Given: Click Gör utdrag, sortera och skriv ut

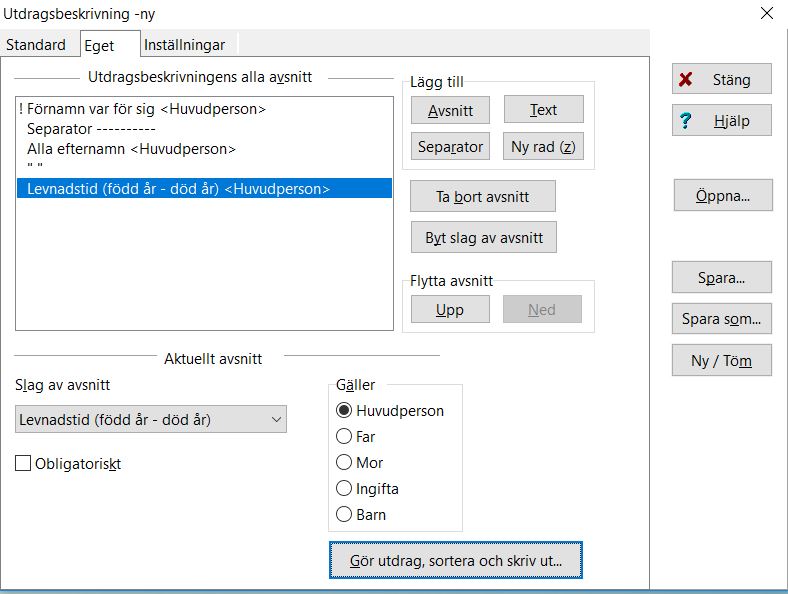Looking at the screenshot, I should click(x=455, y=561).
